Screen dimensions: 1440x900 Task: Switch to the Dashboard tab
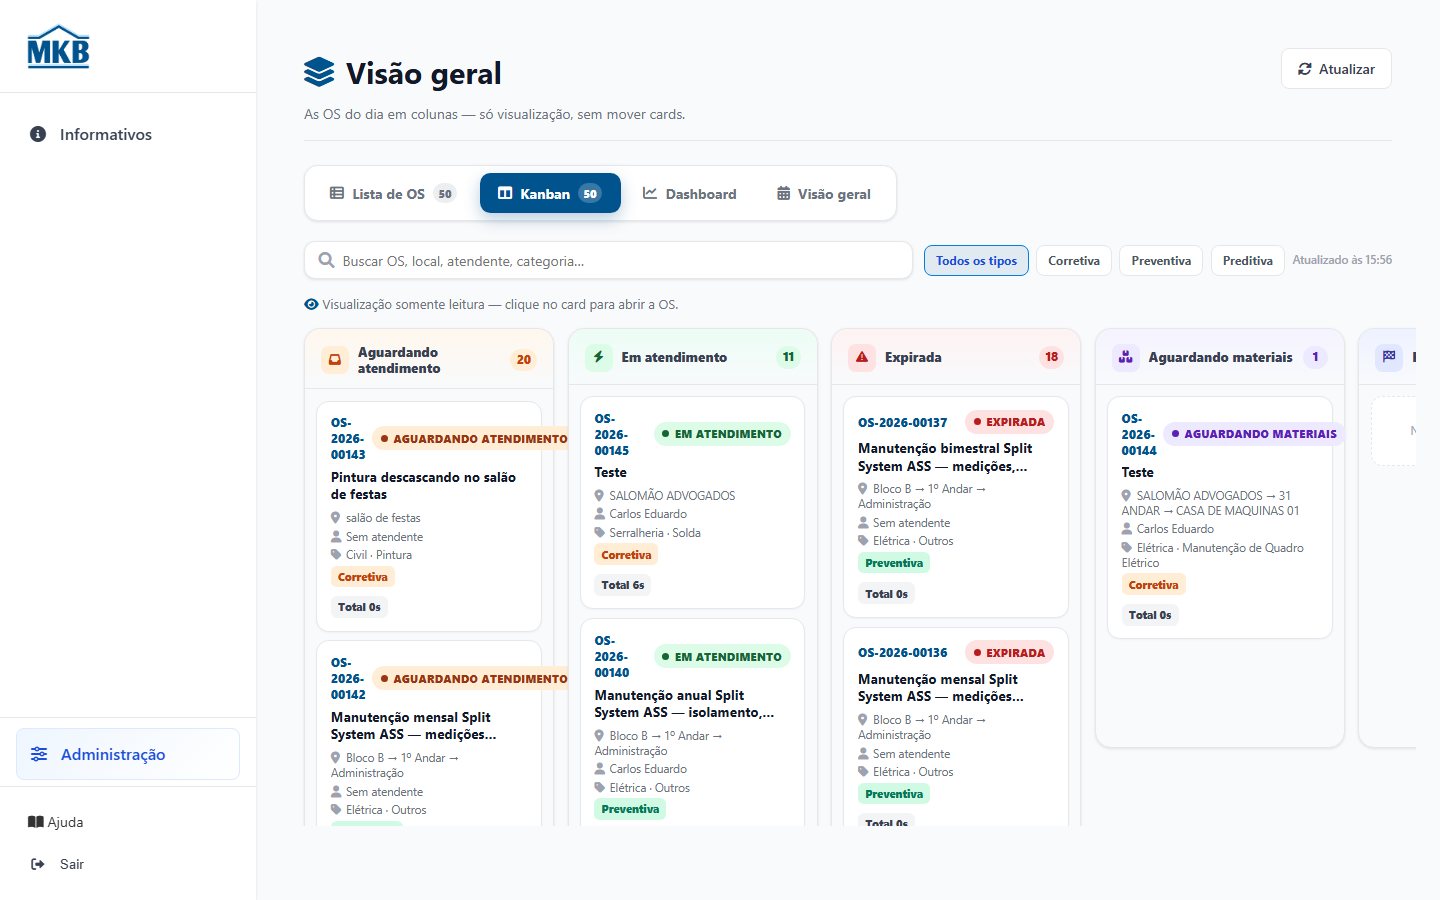click(689, 194)
